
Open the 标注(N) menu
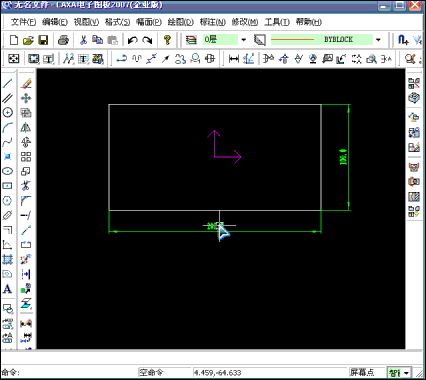213,22
